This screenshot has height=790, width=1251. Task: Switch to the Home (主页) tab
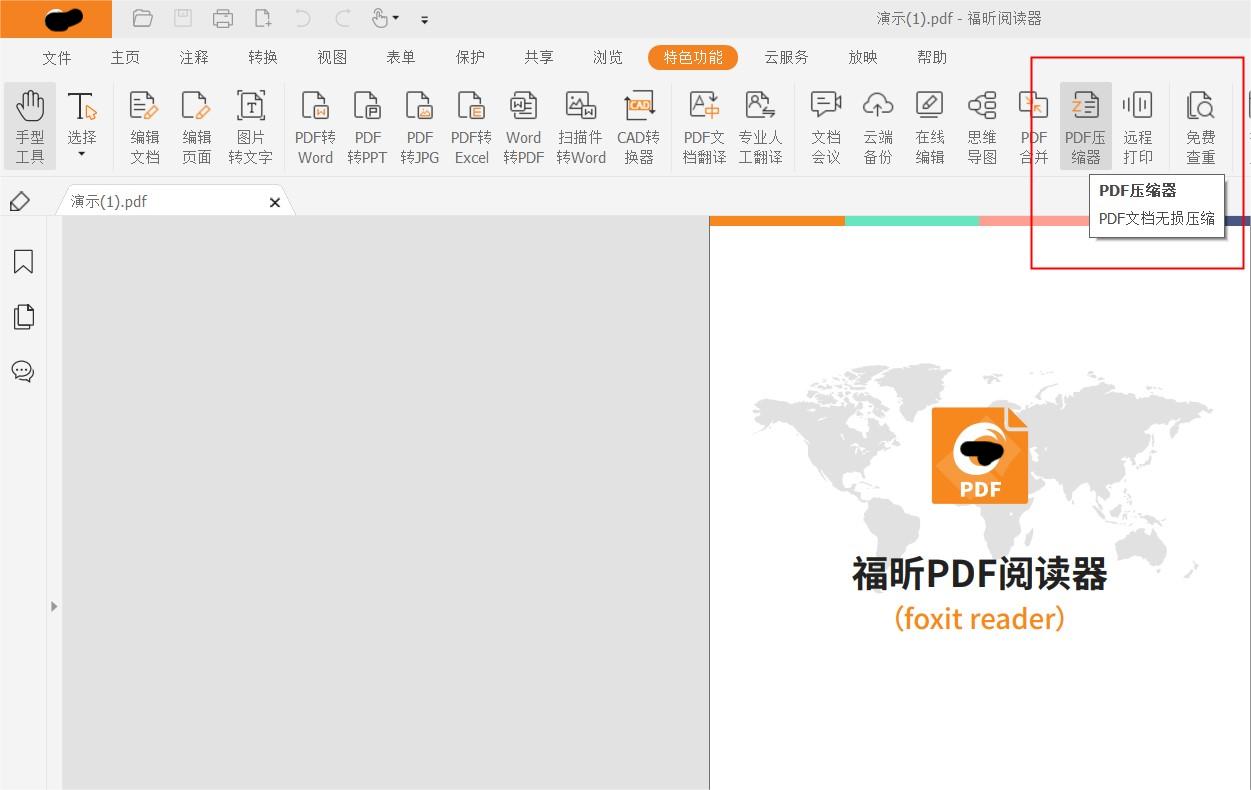(x=125, y=57)
